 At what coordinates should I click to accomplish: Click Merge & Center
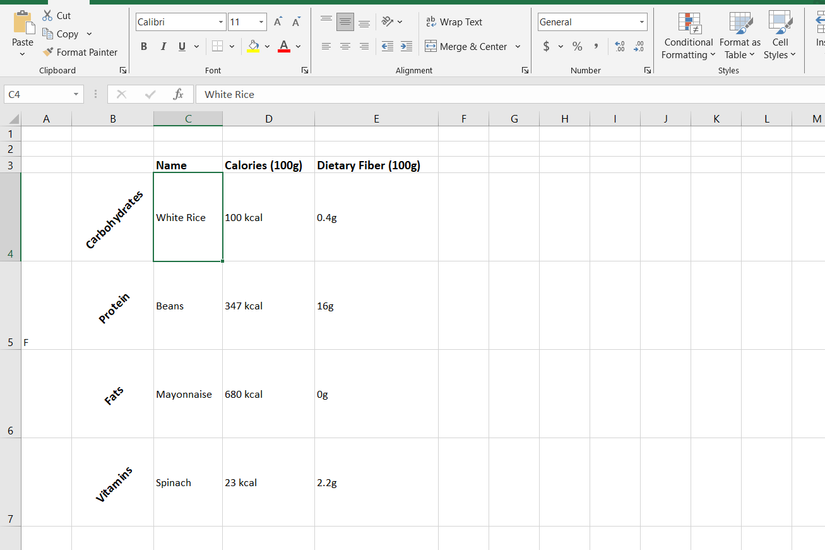466,46
